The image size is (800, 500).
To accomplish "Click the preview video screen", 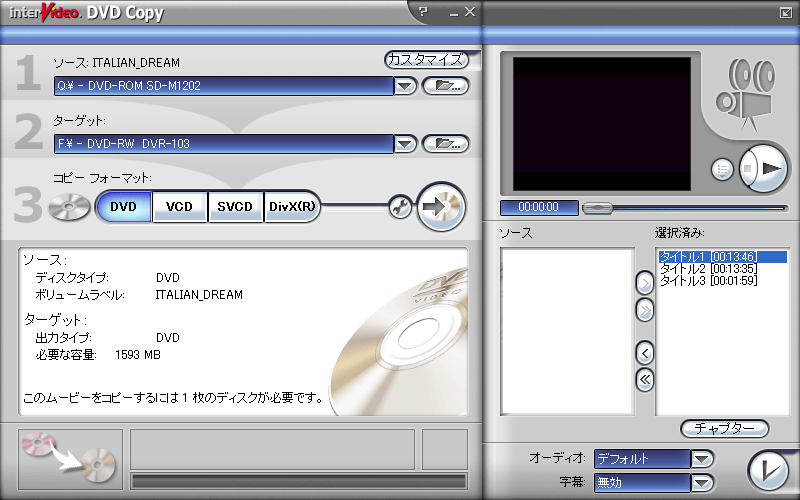I will 602,124.
